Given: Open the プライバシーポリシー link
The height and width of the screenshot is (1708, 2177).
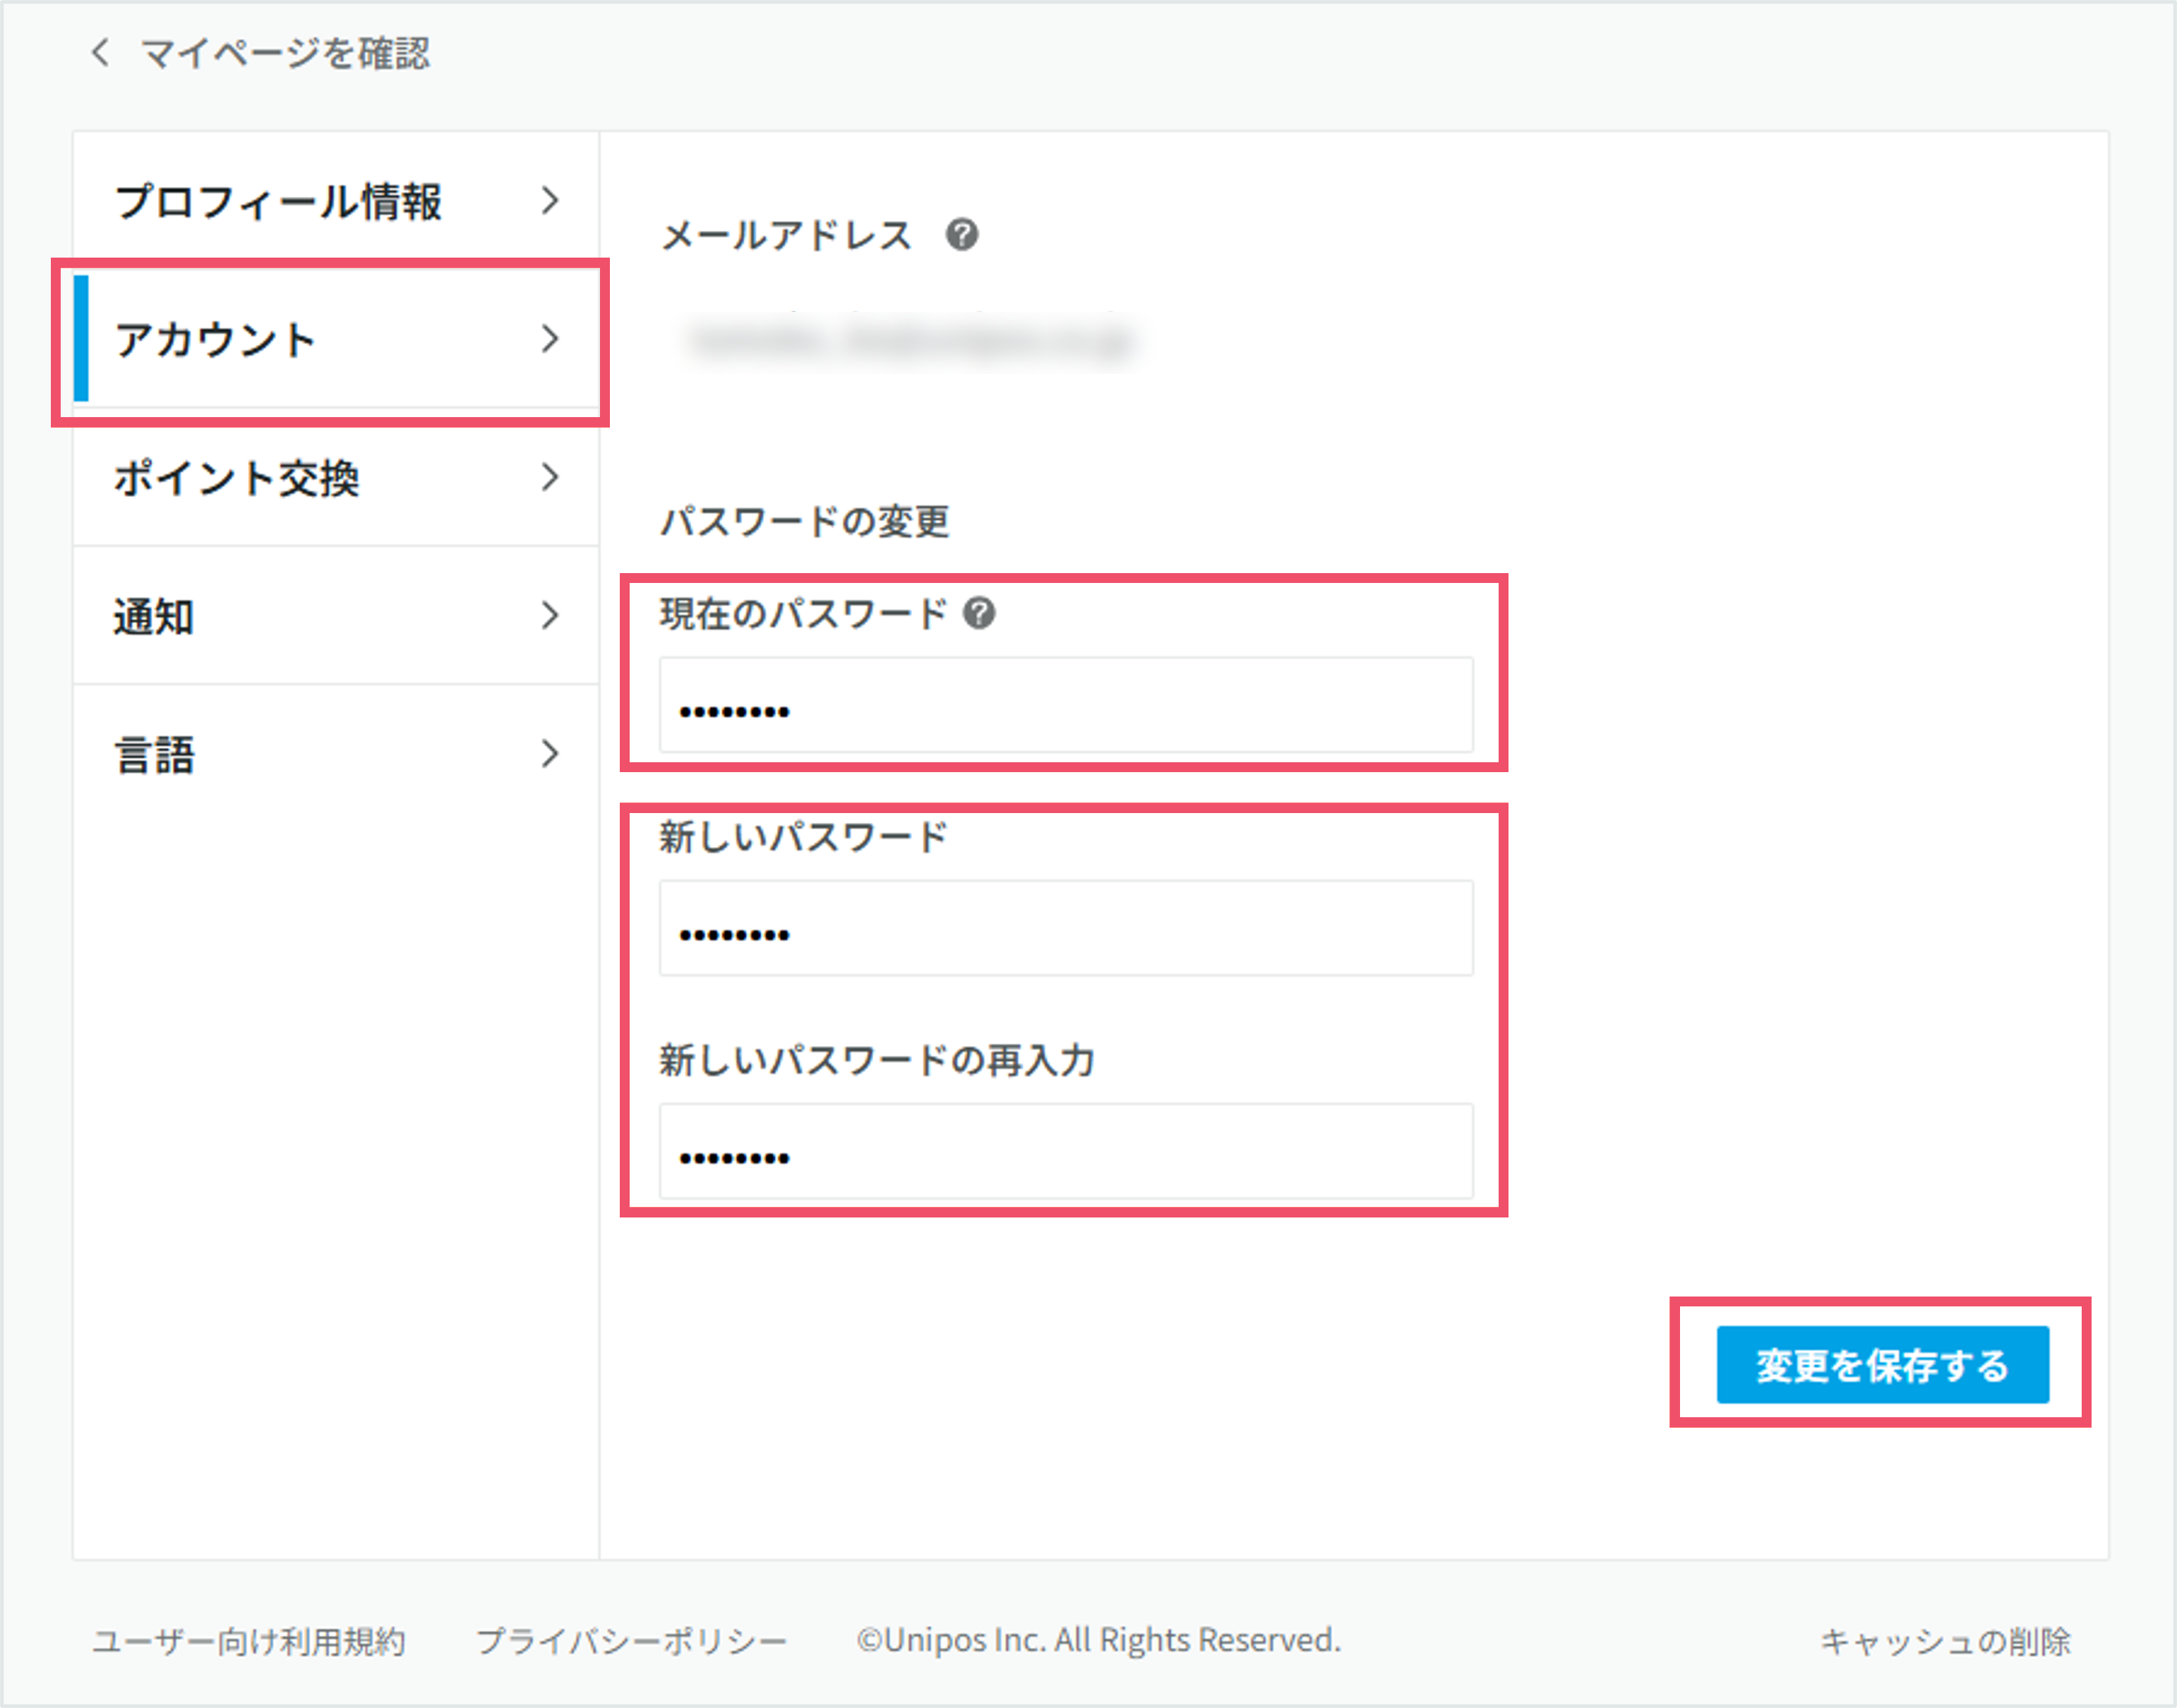Looking at the screenshot, I should [631, 1641].
